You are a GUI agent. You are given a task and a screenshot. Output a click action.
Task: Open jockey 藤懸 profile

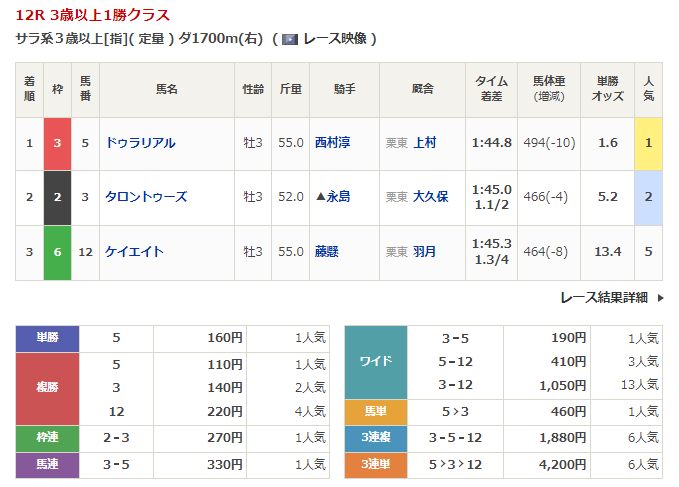pos(327,251)
